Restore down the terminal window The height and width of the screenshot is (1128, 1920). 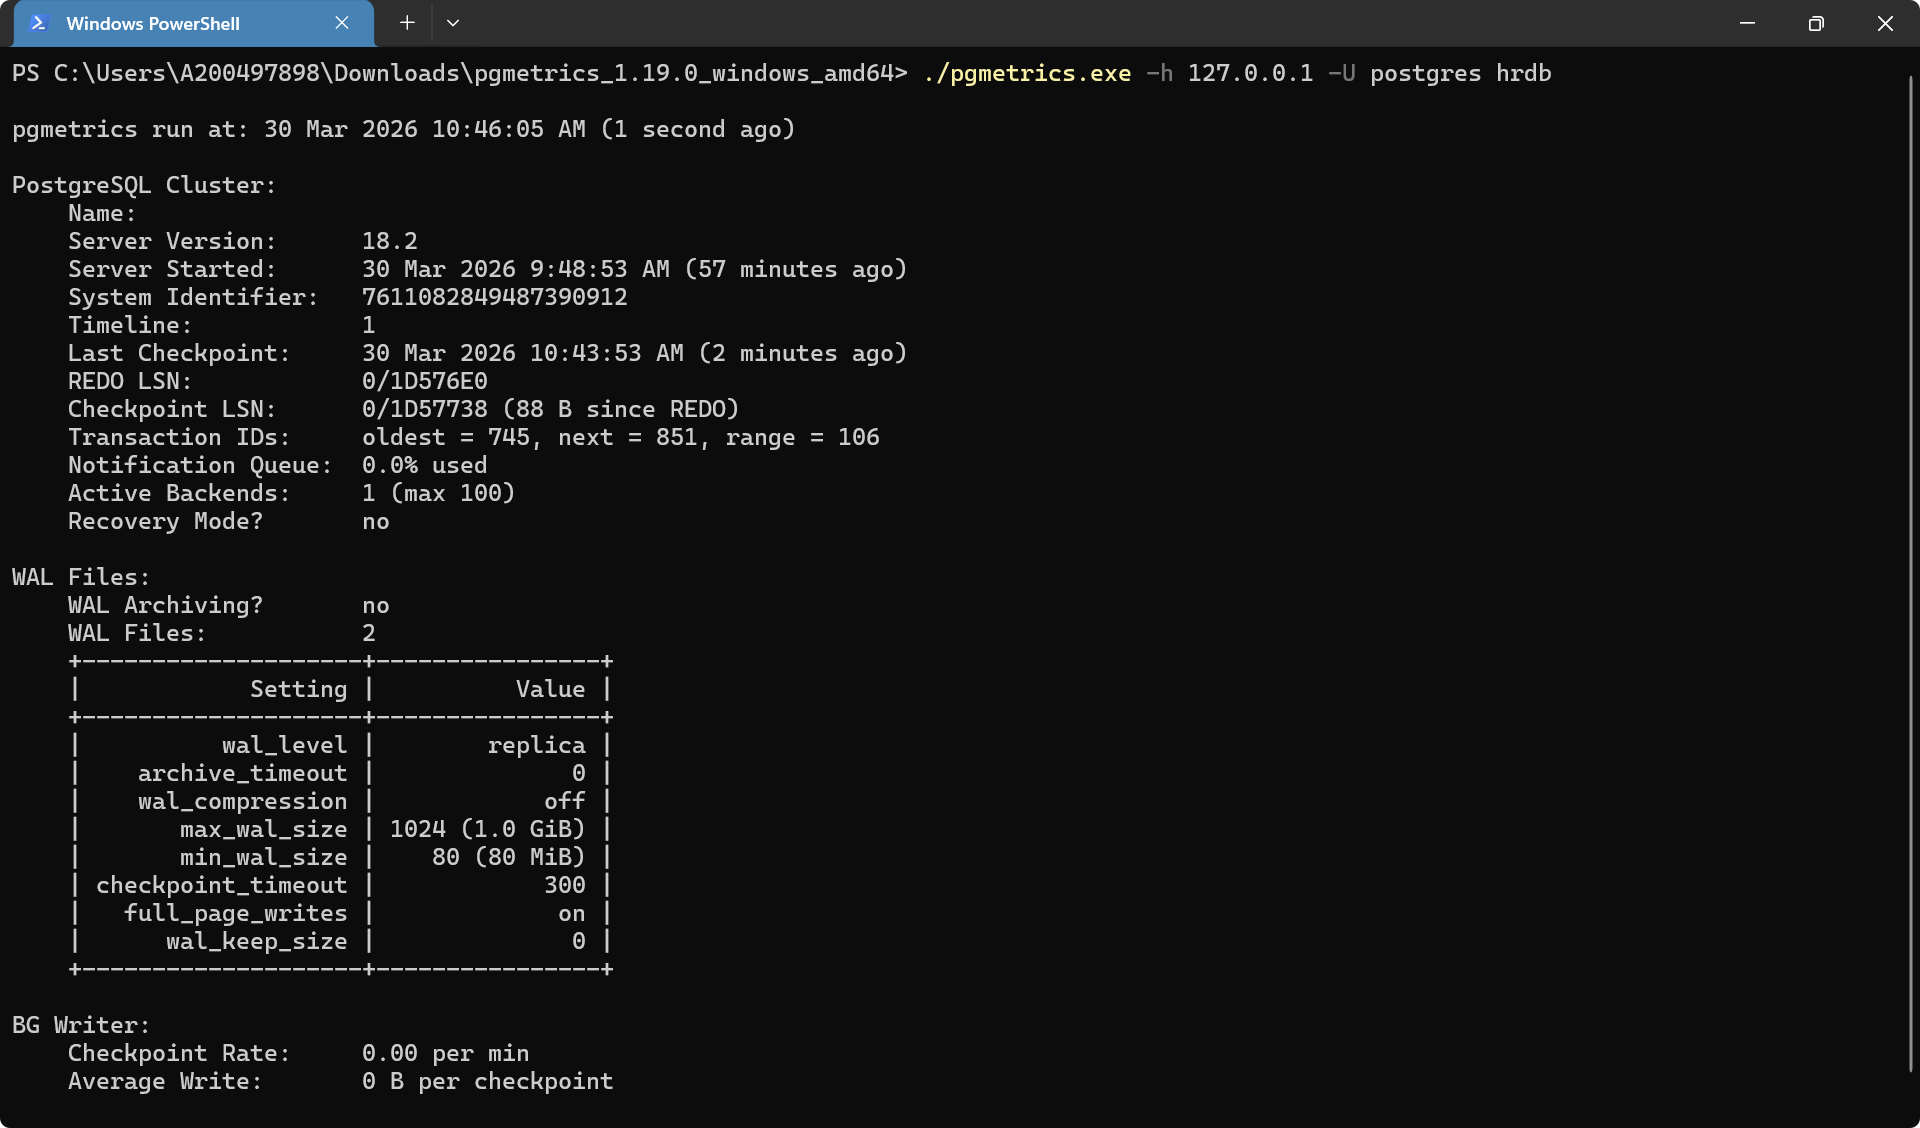(1816, 23)
